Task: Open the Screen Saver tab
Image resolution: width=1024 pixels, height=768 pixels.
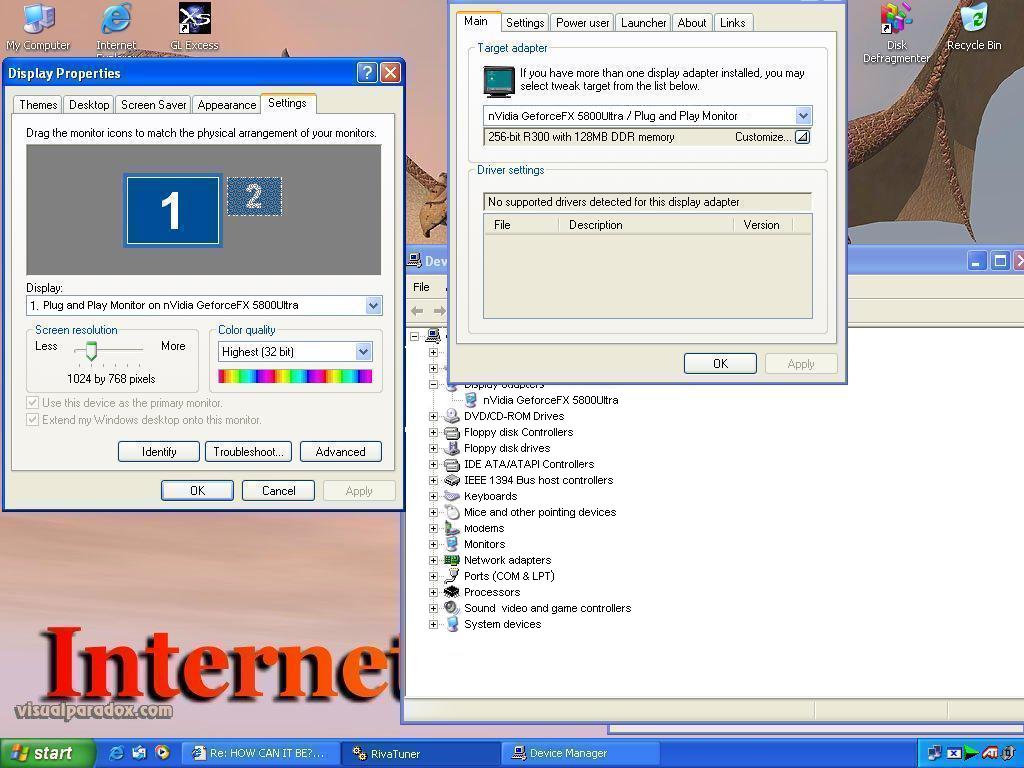Action: (153, 104)
